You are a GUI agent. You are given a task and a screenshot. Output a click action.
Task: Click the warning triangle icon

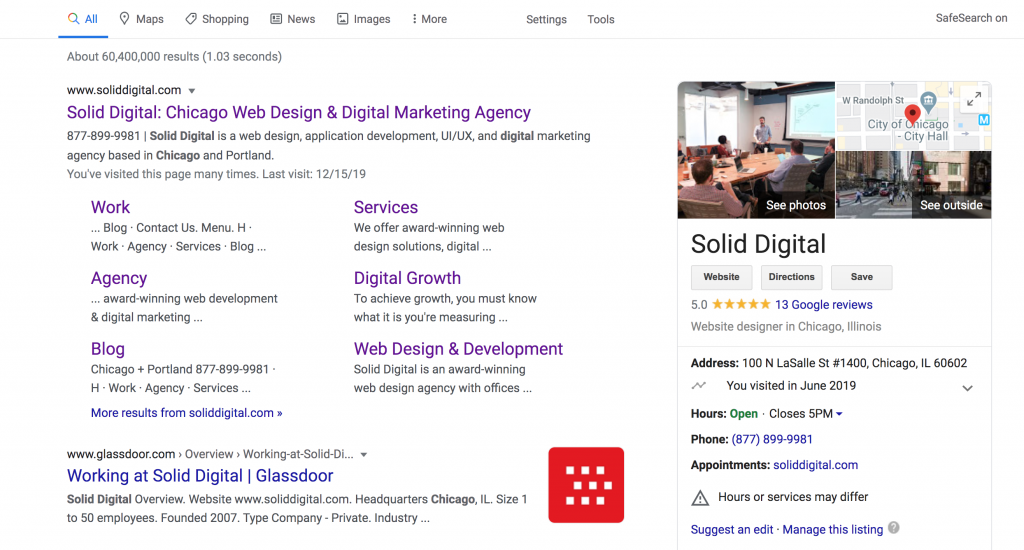point(700,498)
